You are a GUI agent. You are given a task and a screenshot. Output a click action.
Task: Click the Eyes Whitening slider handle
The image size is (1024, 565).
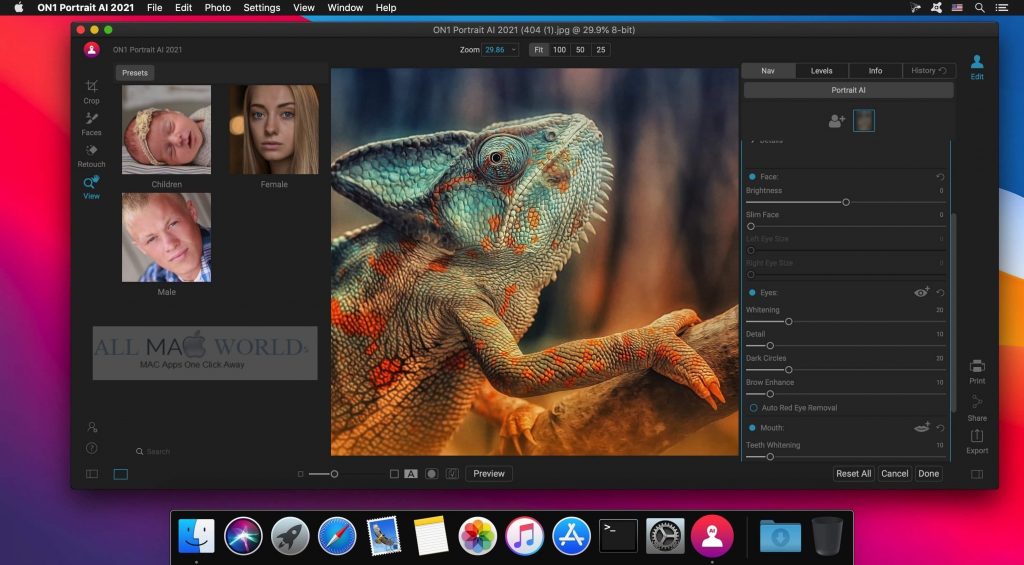click(x=789, y=322)
